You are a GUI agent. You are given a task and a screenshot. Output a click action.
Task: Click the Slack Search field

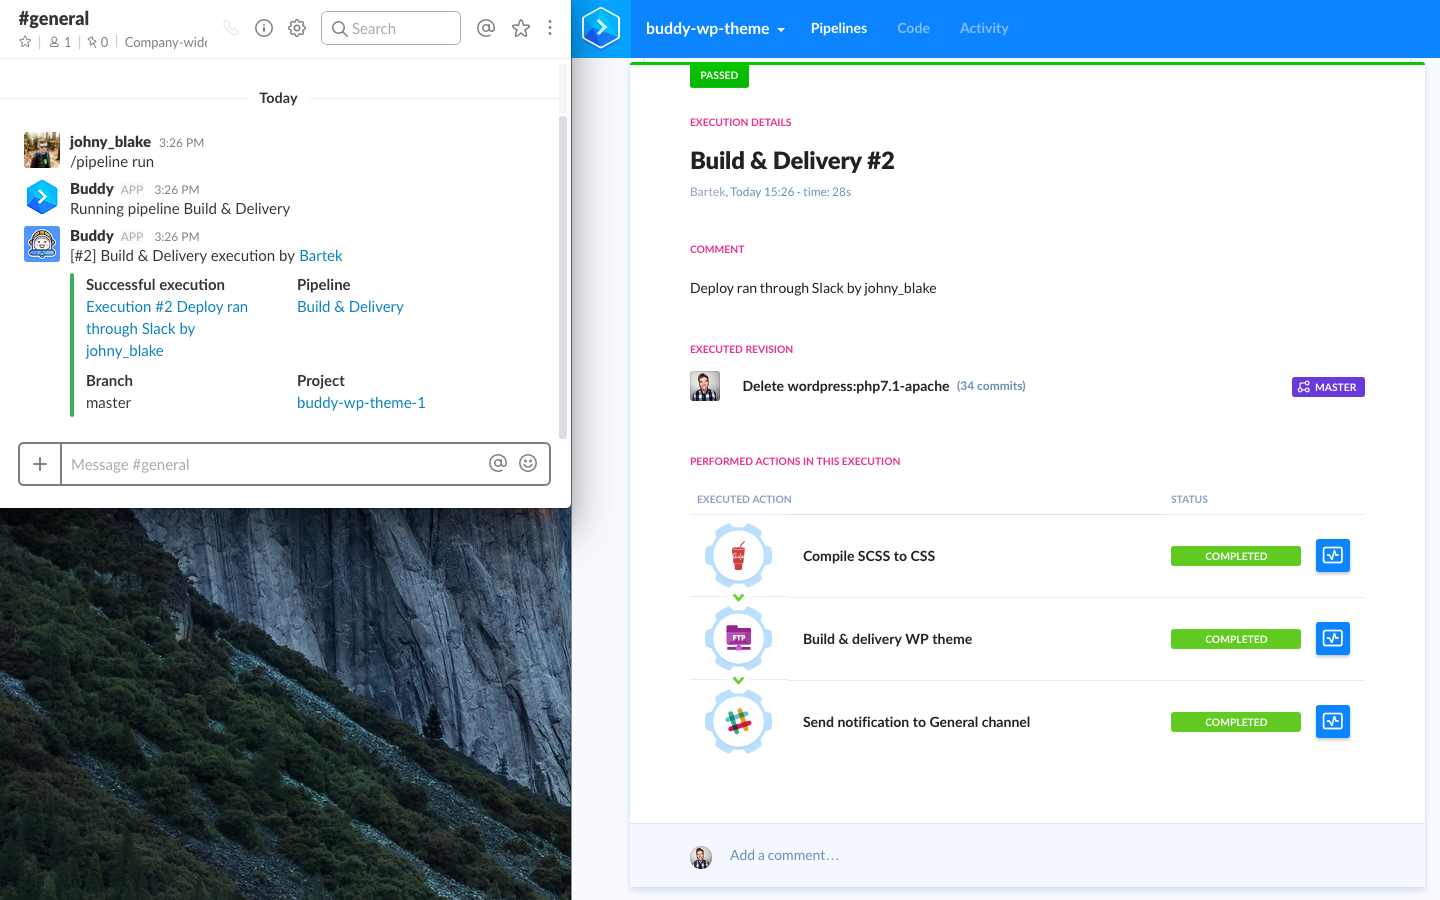pos(391,28)
